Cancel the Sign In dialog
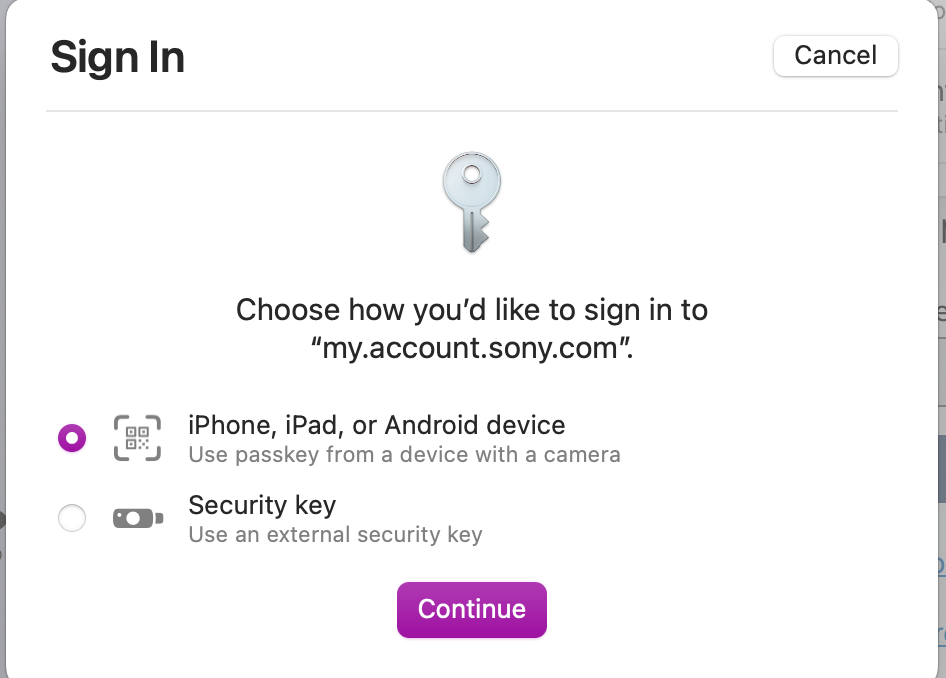This screenshot has width=946, height=678. point(835,55)
